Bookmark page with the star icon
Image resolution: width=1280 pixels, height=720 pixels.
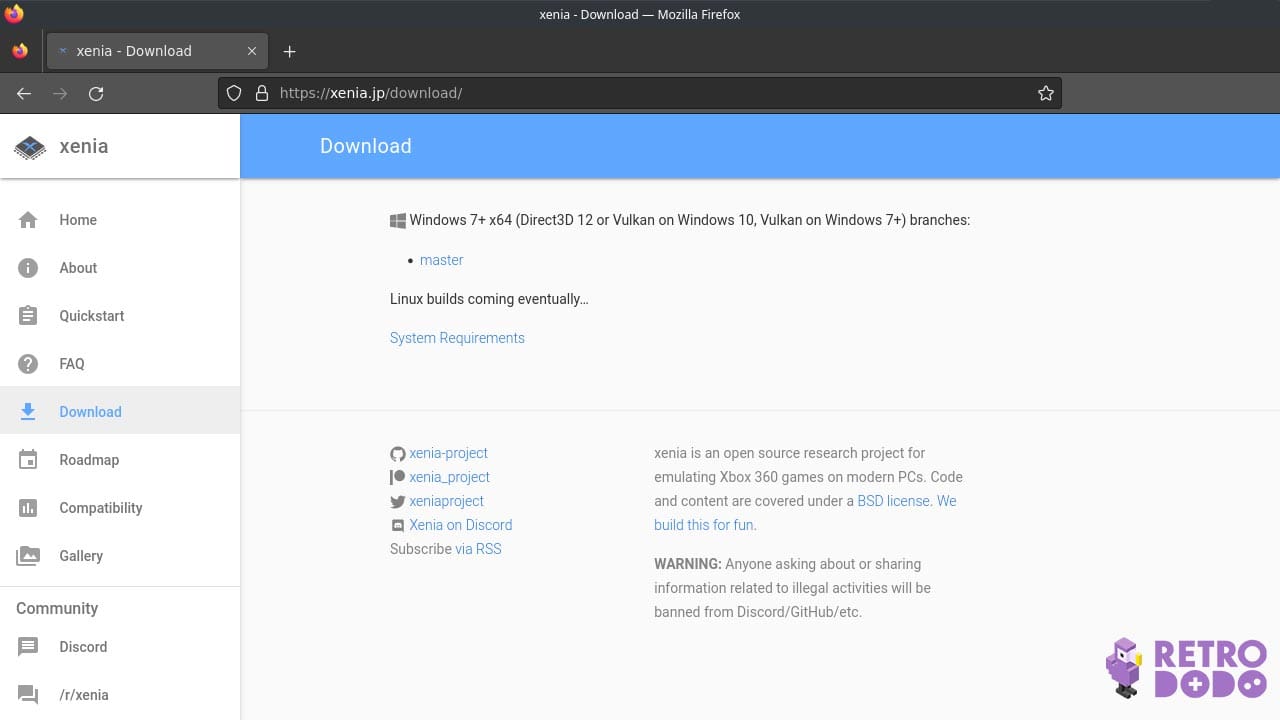click(1046, 93)
